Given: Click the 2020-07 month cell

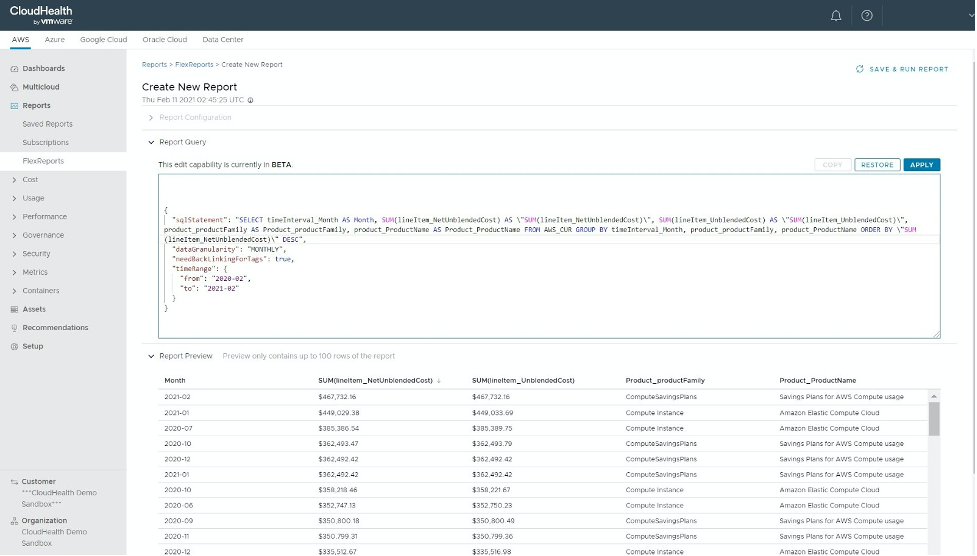Looking at the screenshot, I should click(178, 429).
